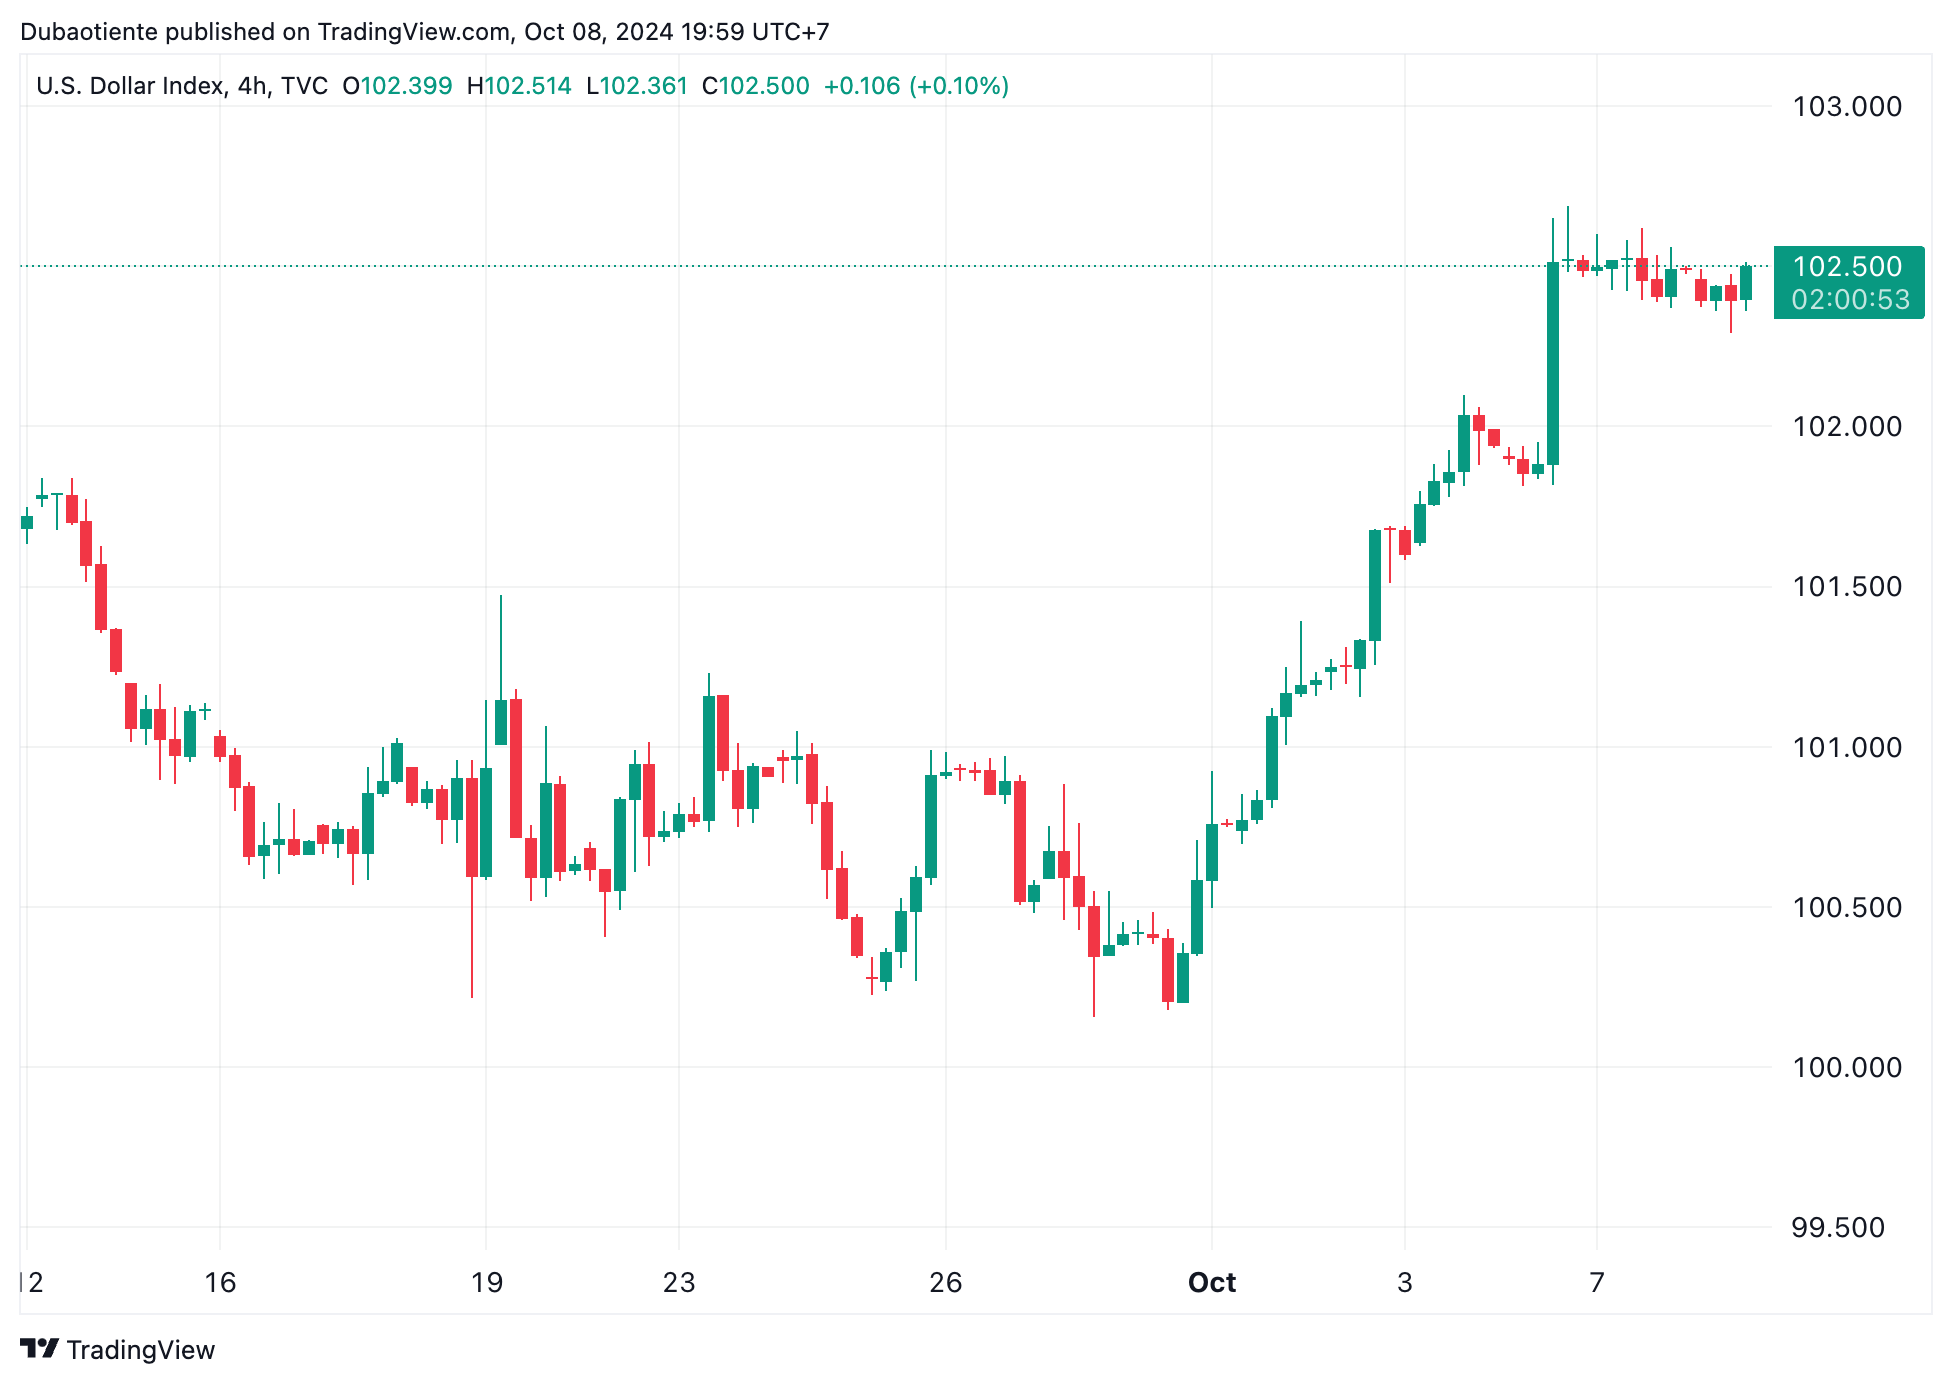Click the 100.500 price axis label
The image size is (1952, 1384).
point(1847,907)
